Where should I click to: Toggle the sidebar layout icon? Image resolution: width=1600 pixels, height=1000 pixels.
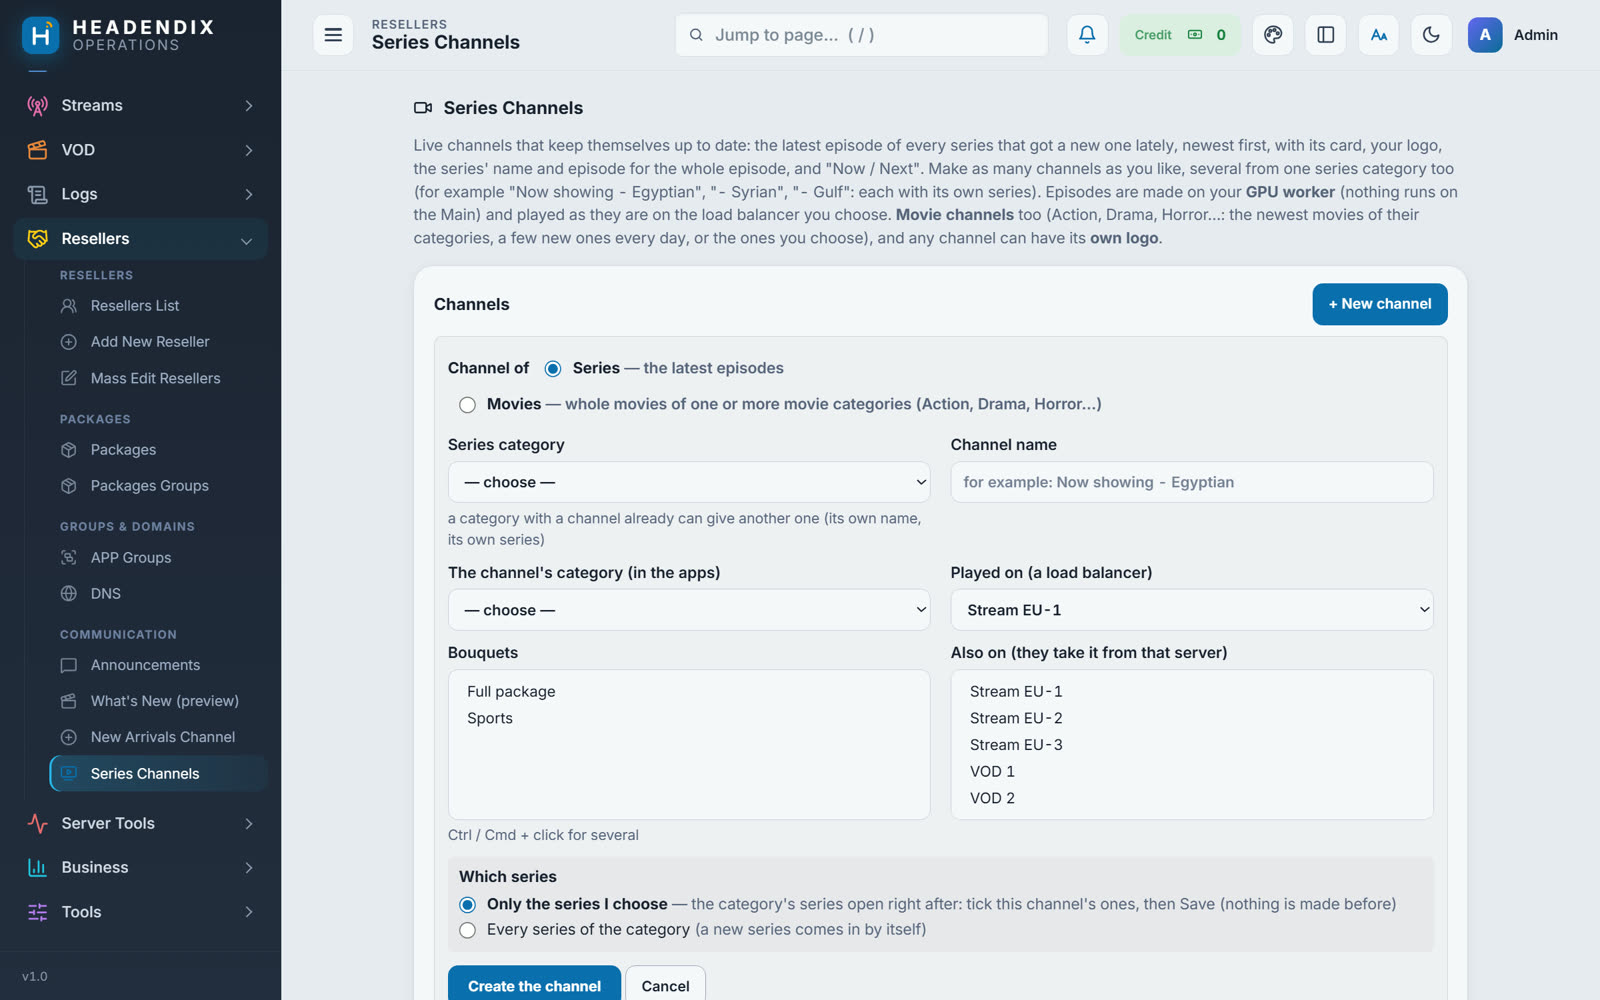(x=1326, y=35)
